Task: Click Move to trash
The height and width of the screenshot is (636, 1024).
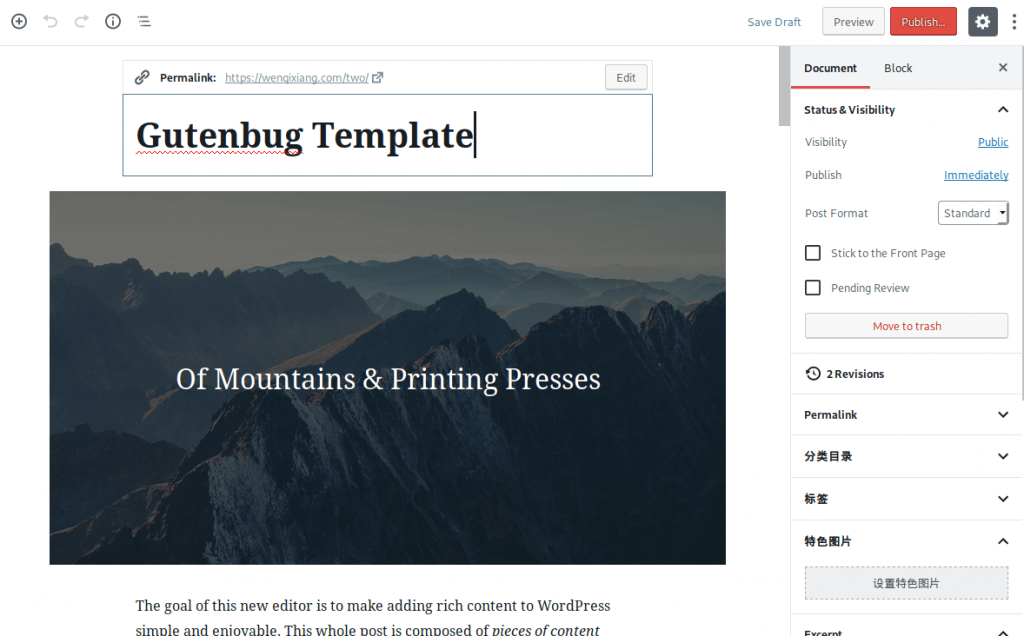Action: pos(906,326)
